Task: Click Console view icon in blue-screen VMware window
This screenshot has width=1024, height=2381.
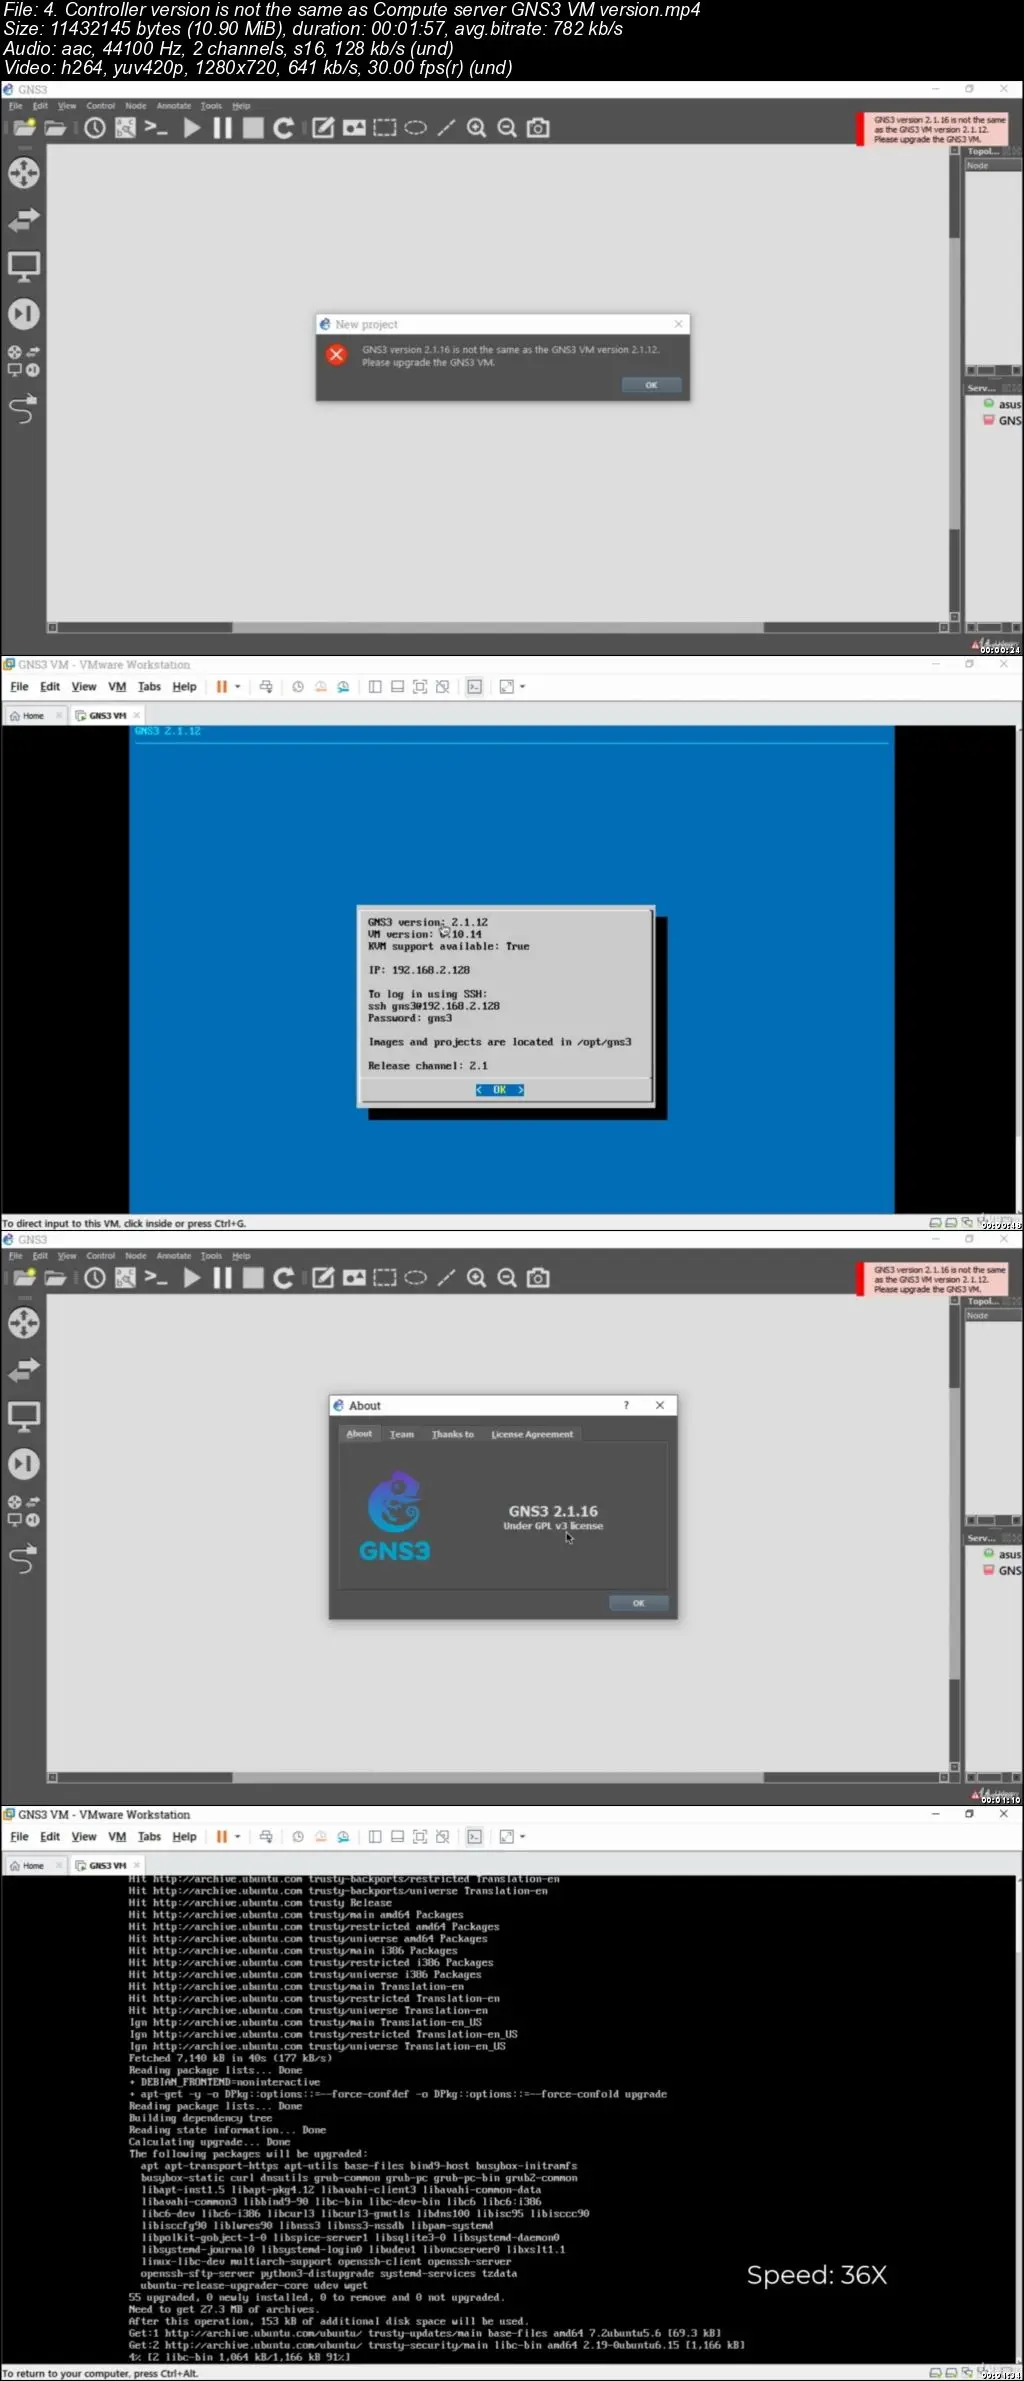Action: (x=475, y=687)
